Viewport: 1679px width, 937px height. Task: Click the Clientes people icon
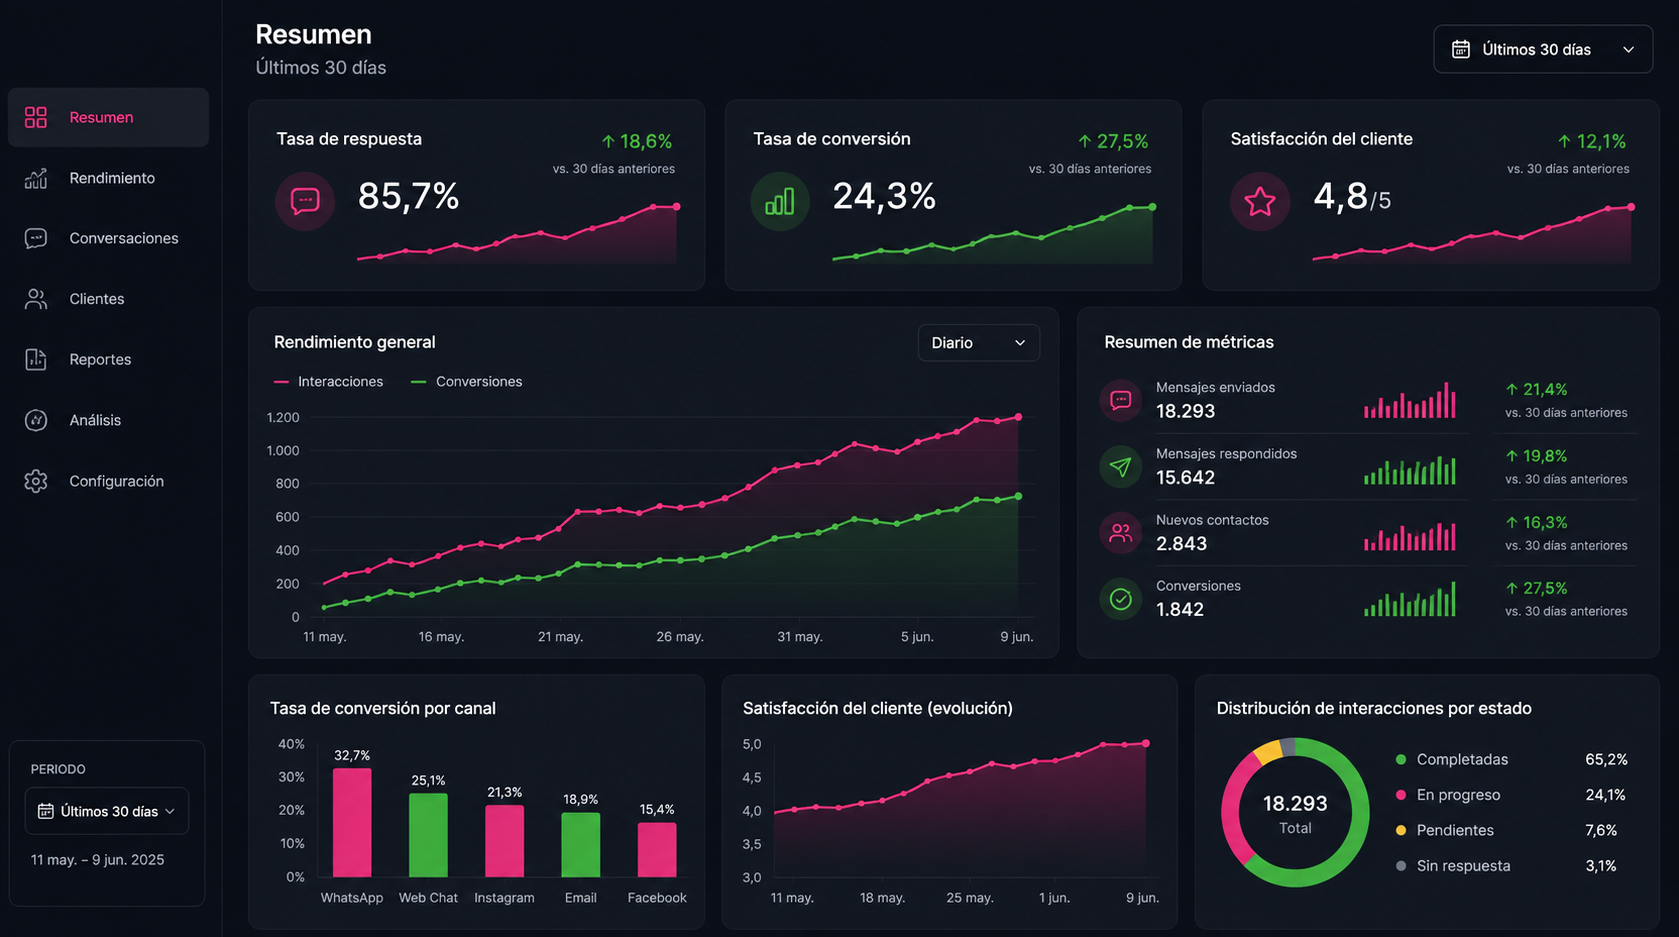coord(36,299)
